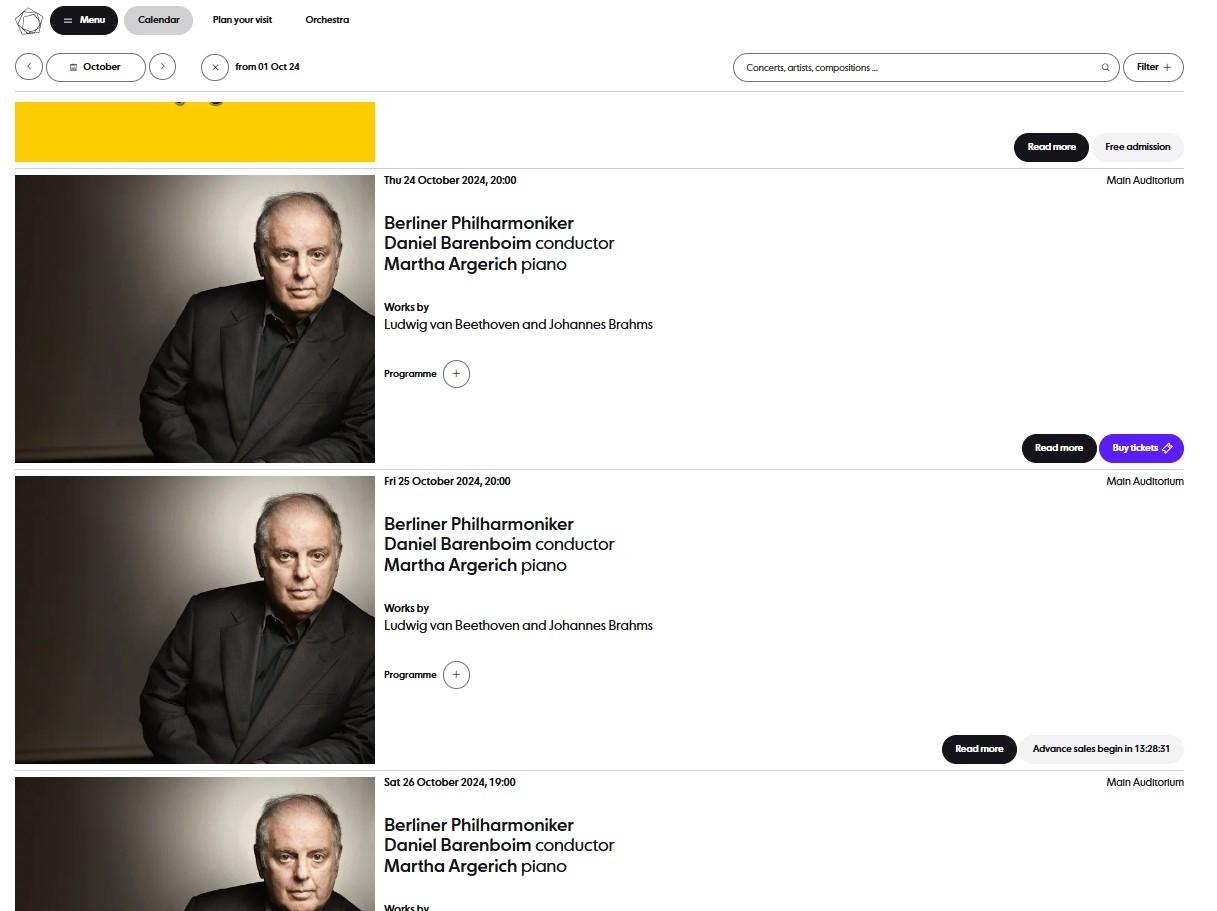Read more about the 24 October concert
Screen dimensions: 1217x911
(1059, 448)
